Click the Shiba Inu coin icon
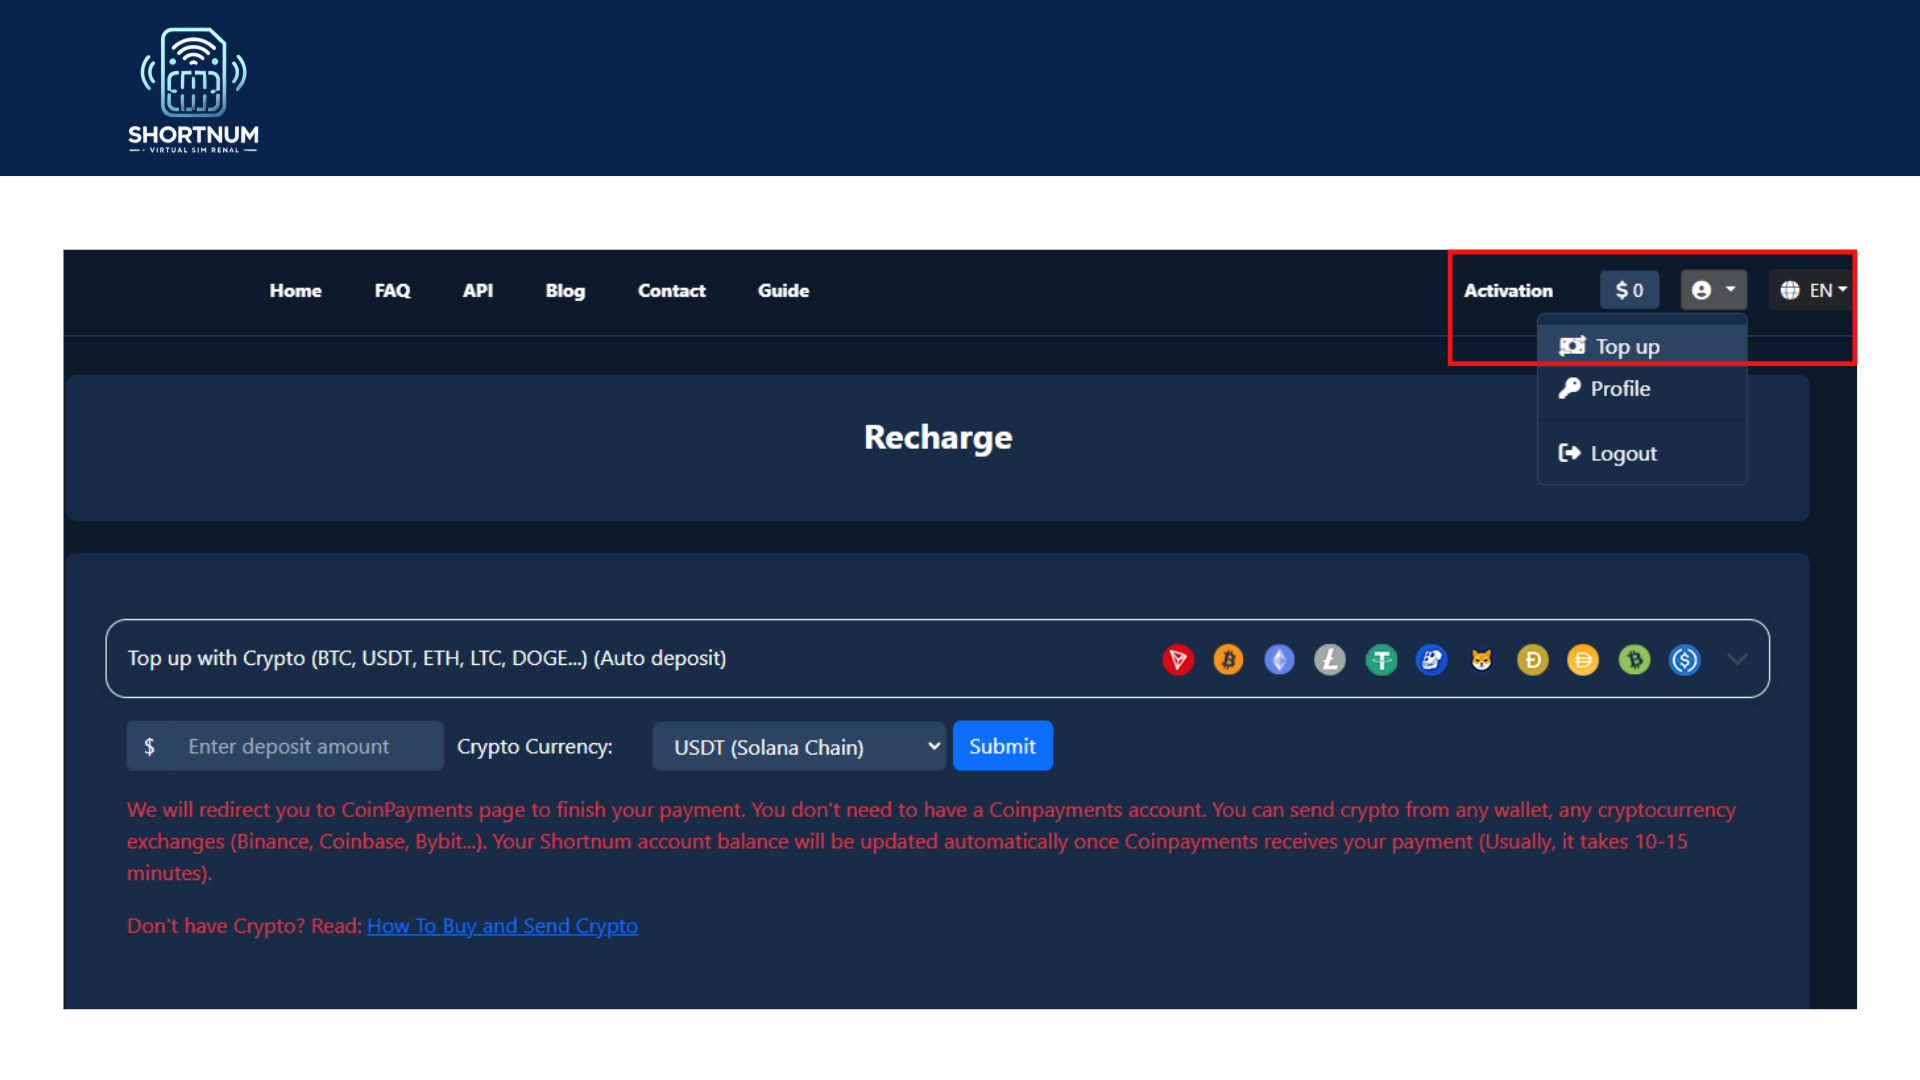This screenshot has height=1080, width=1920. click(1482, 660)
